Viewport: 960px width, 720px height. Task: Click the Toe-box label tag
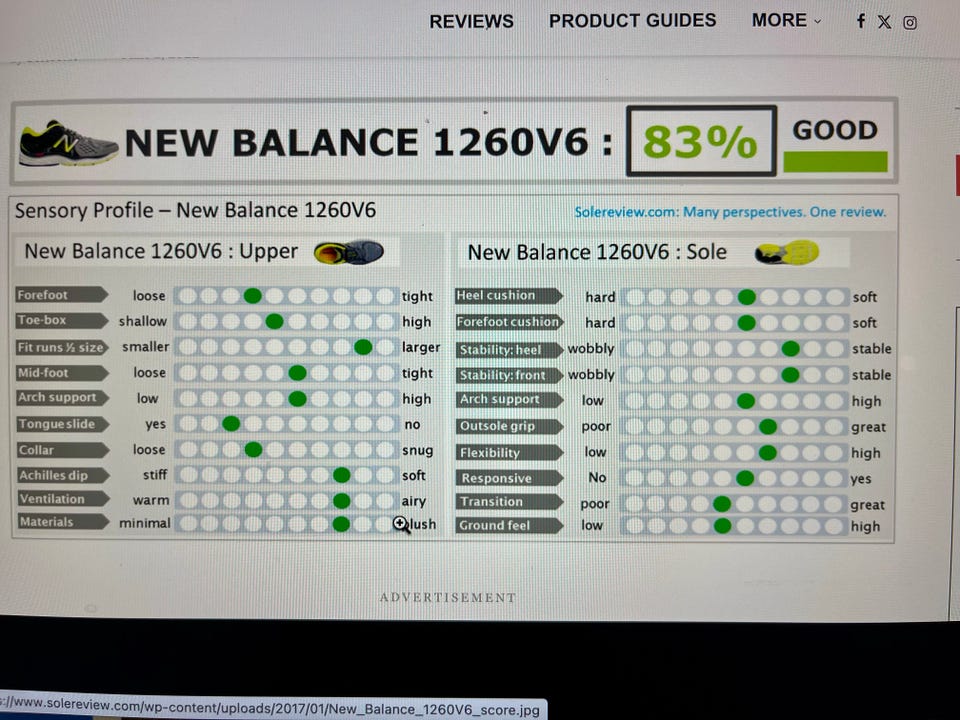click(61, 320)
